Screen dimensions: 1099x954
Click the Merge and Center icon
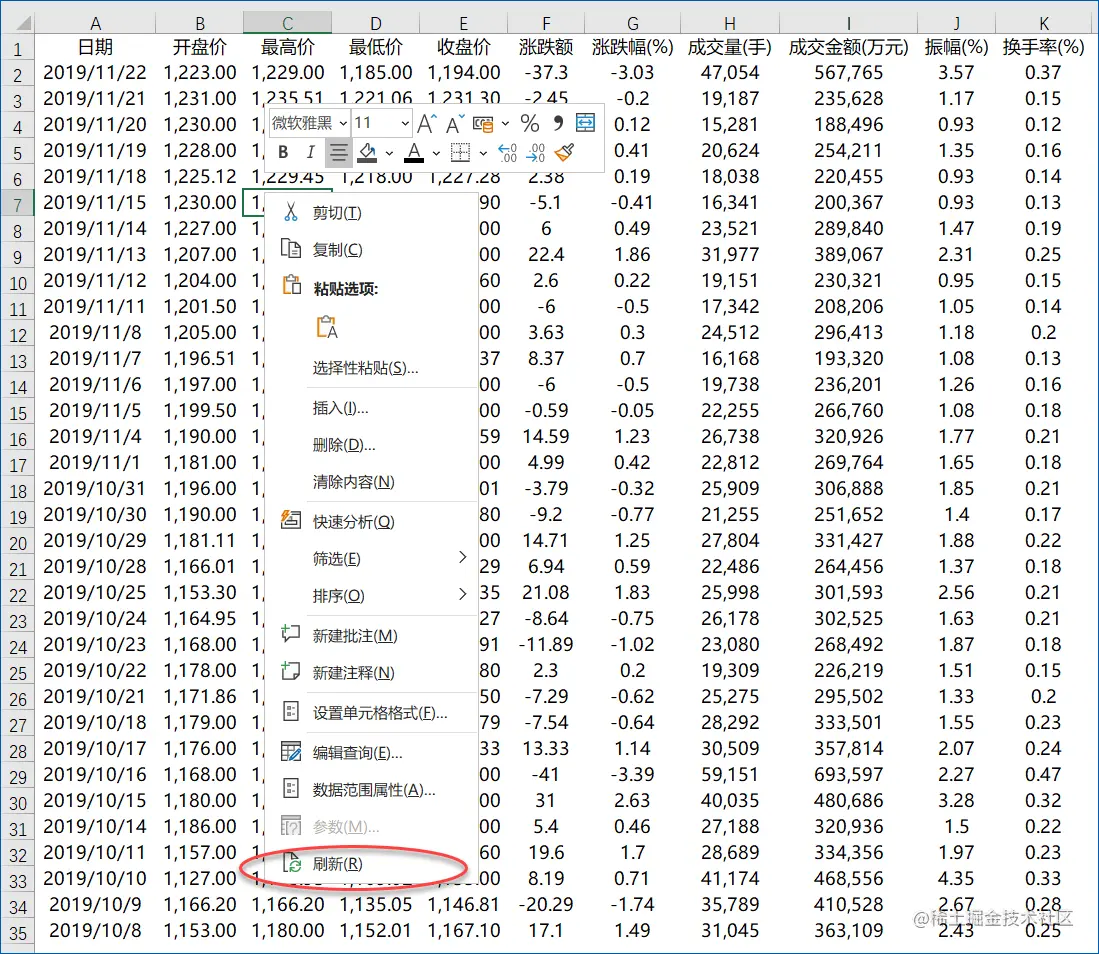click(583, 122)
